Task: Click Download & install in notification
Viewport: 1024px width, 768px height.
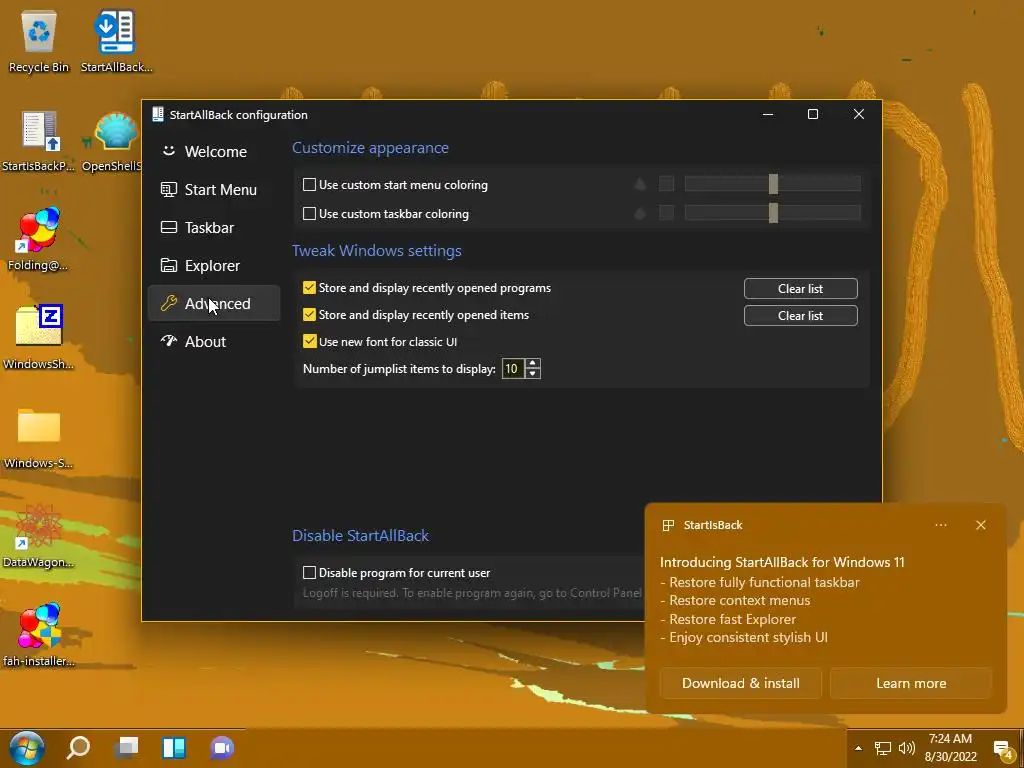Action: coord(741,683)
